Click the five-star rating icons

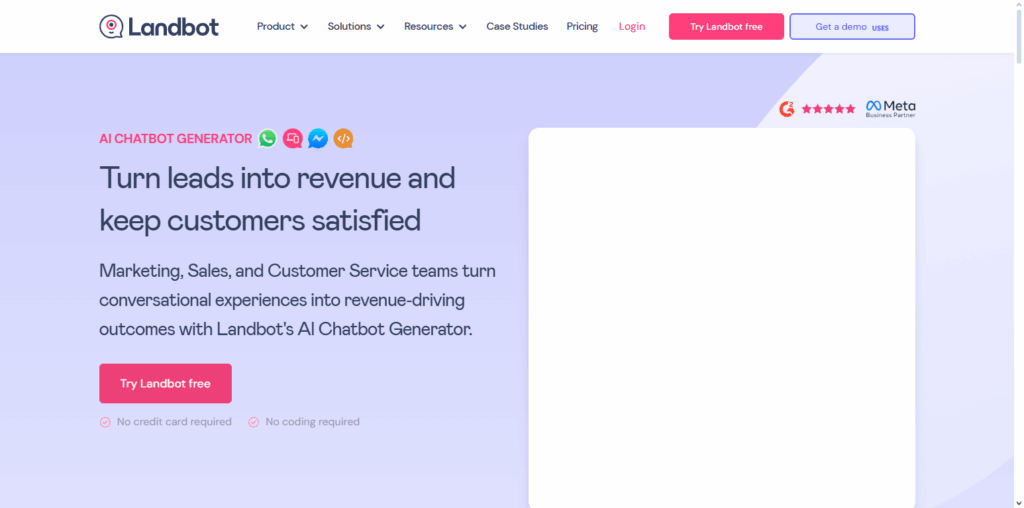tap(828, 109)
